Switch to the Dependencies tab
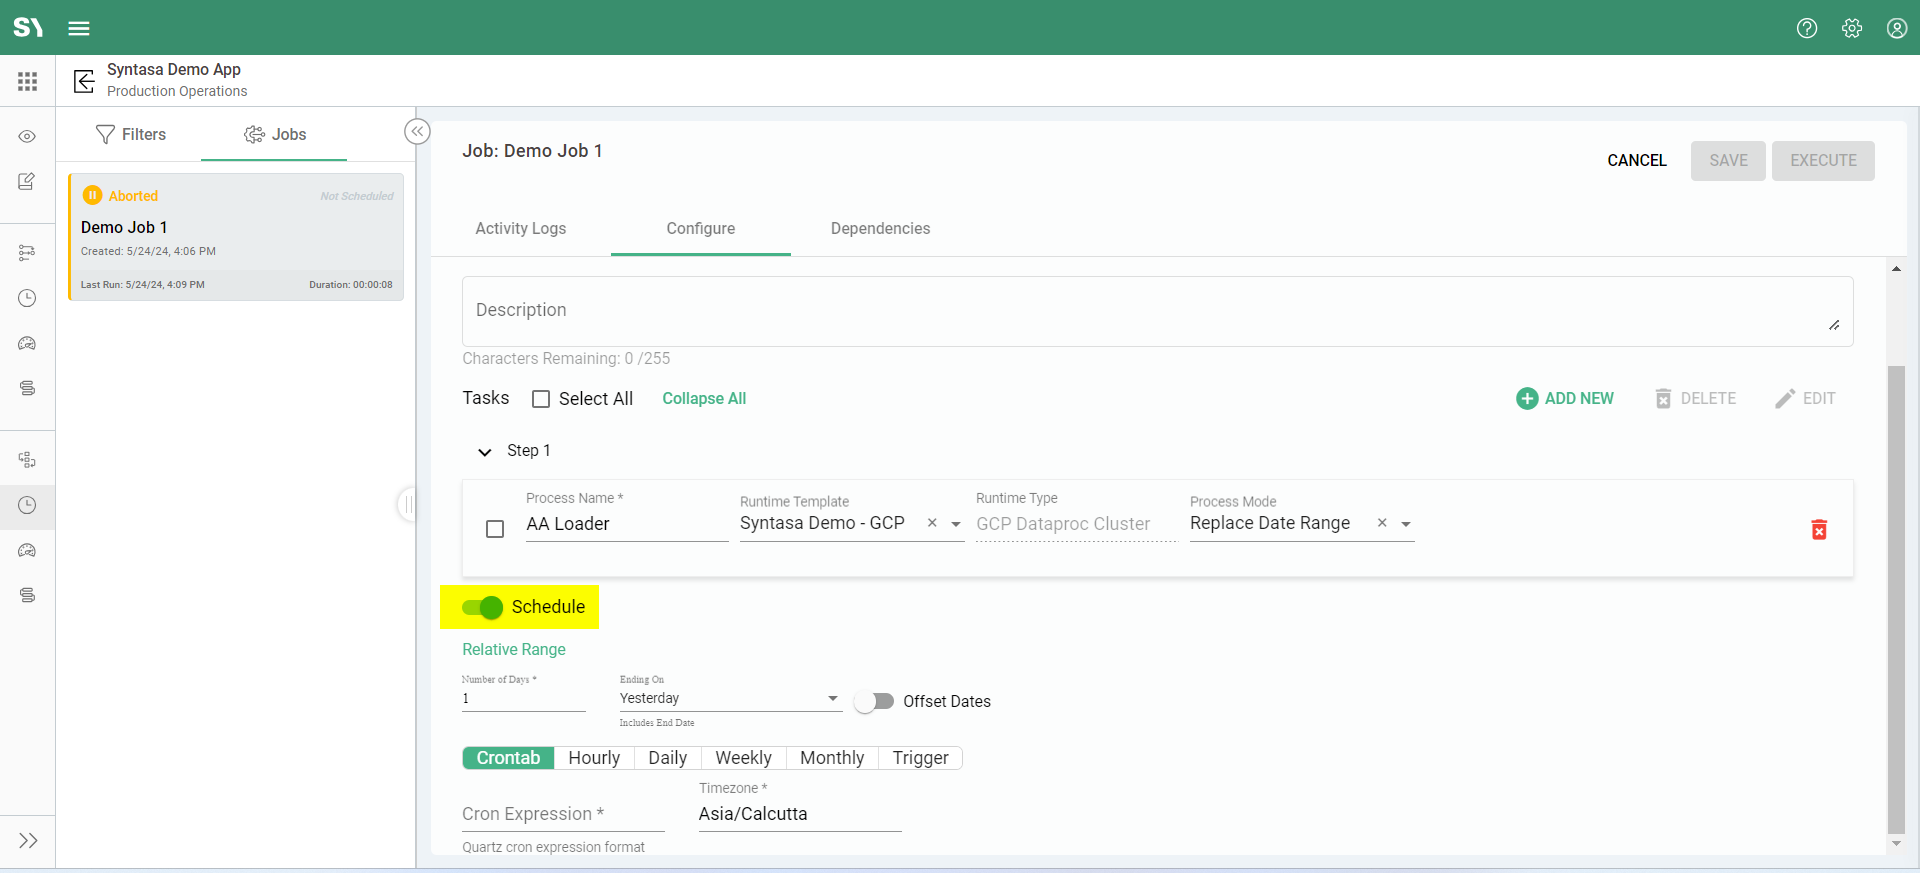The width and height of the screenshot is (1920, 873). [880, 228]
